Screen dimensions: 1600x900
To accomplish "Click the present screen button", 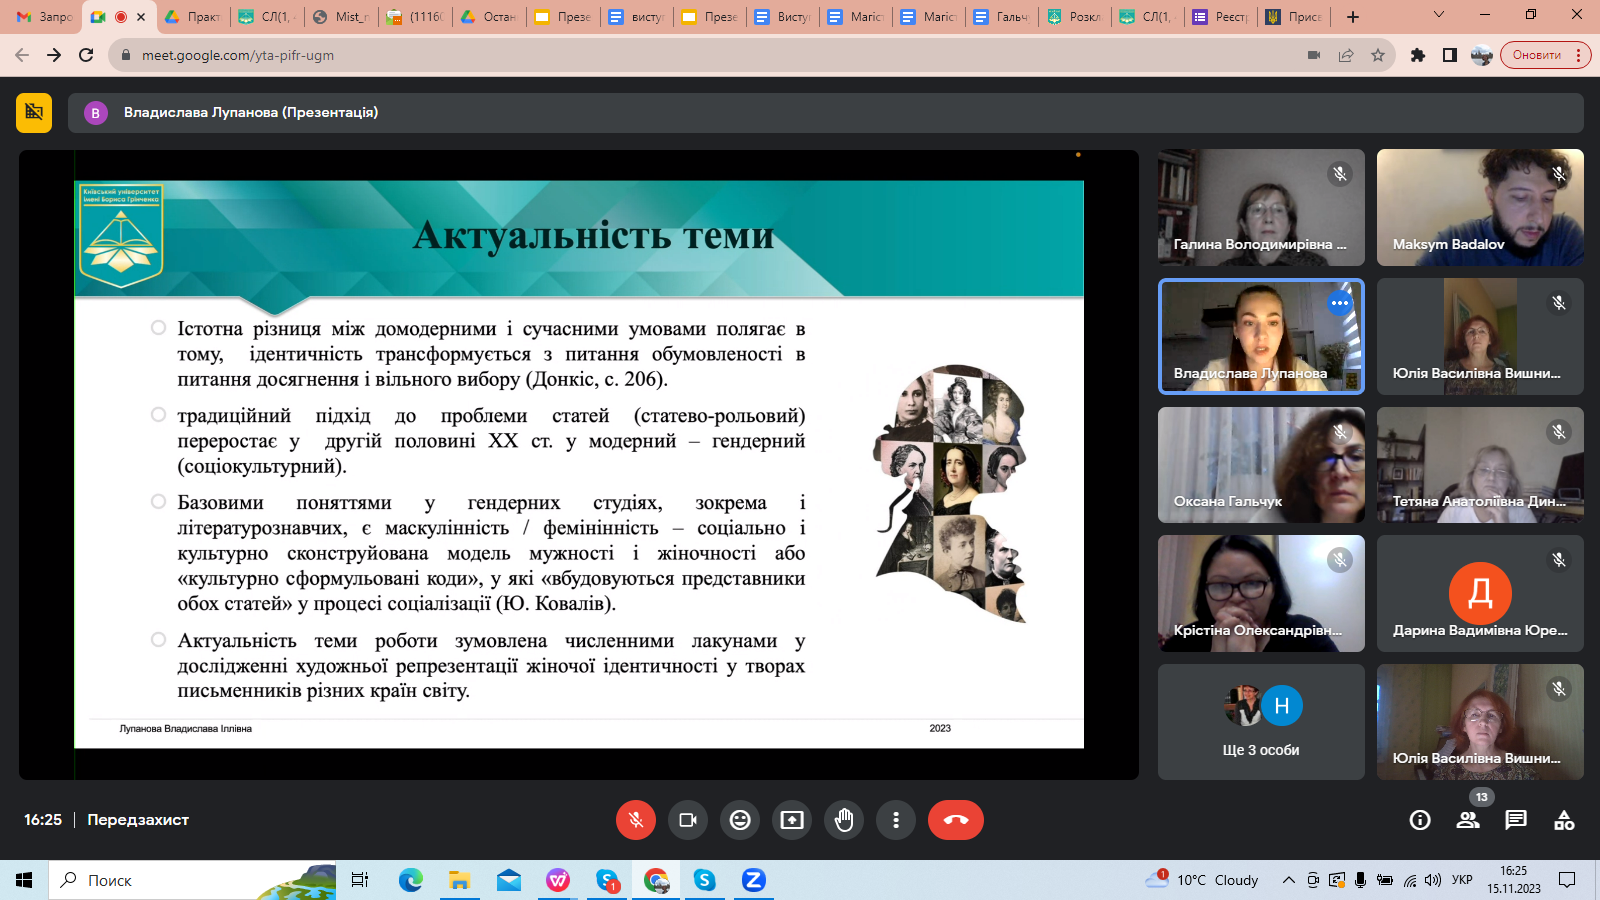I will pos(792,820).
